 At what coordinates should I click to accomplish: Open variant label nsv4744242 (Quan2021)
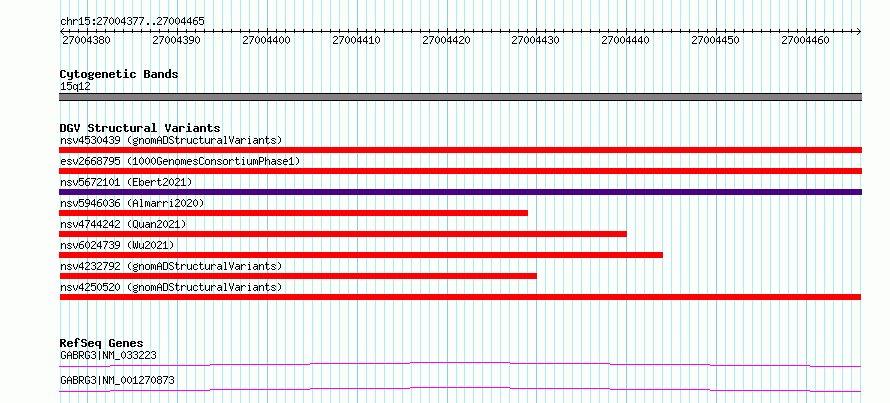coord(123,224)
